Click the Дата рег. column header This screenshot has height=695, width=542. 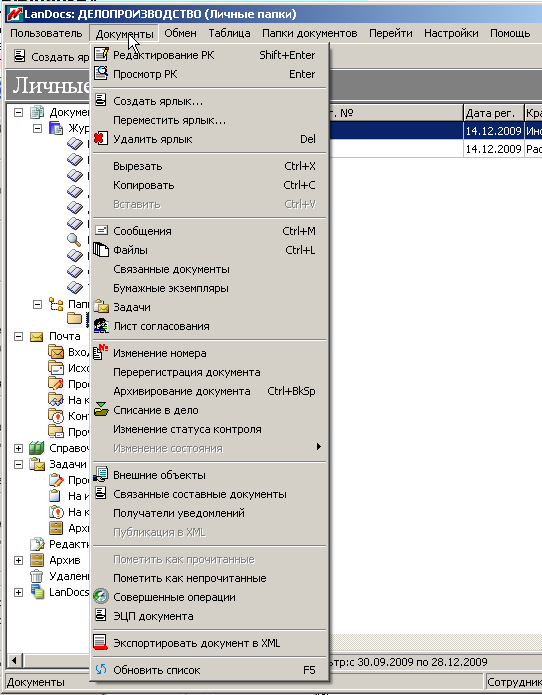[494, 113]
